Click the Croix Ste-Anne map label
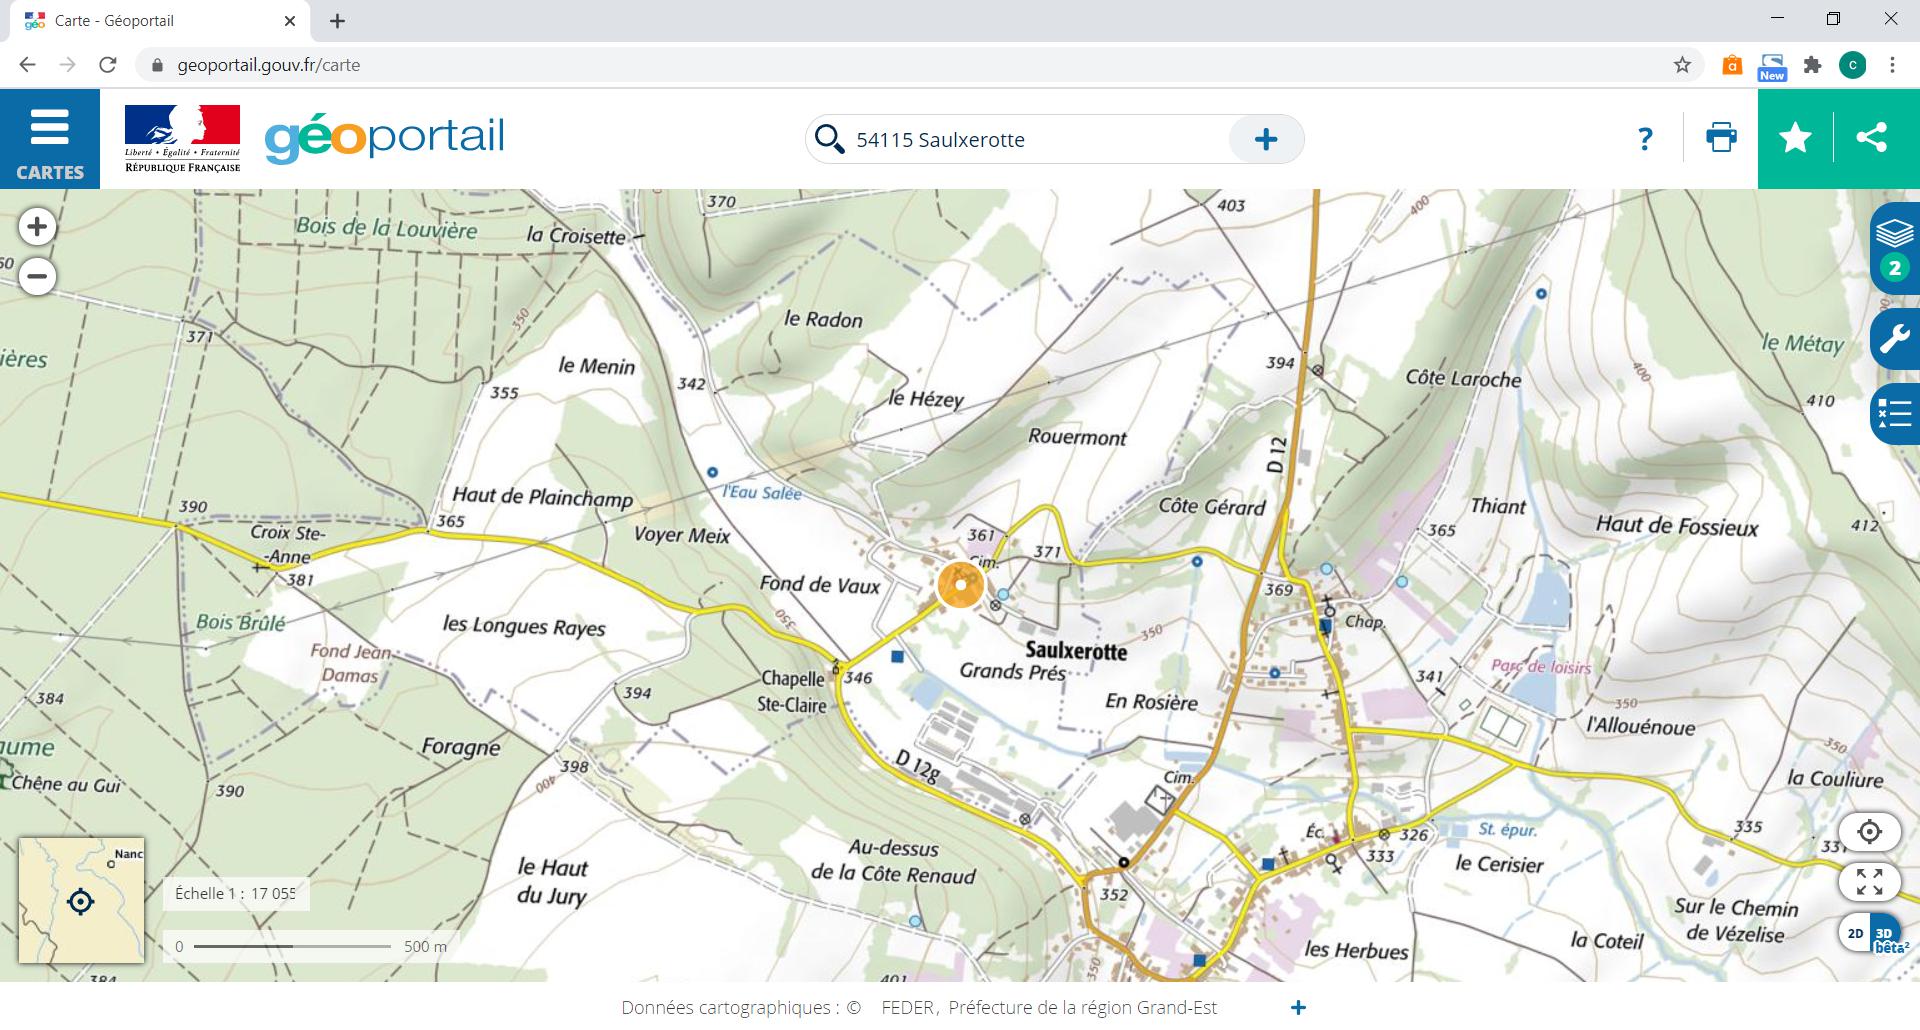Viewport: 1920px width, 1030px height. tap(288, 545)
